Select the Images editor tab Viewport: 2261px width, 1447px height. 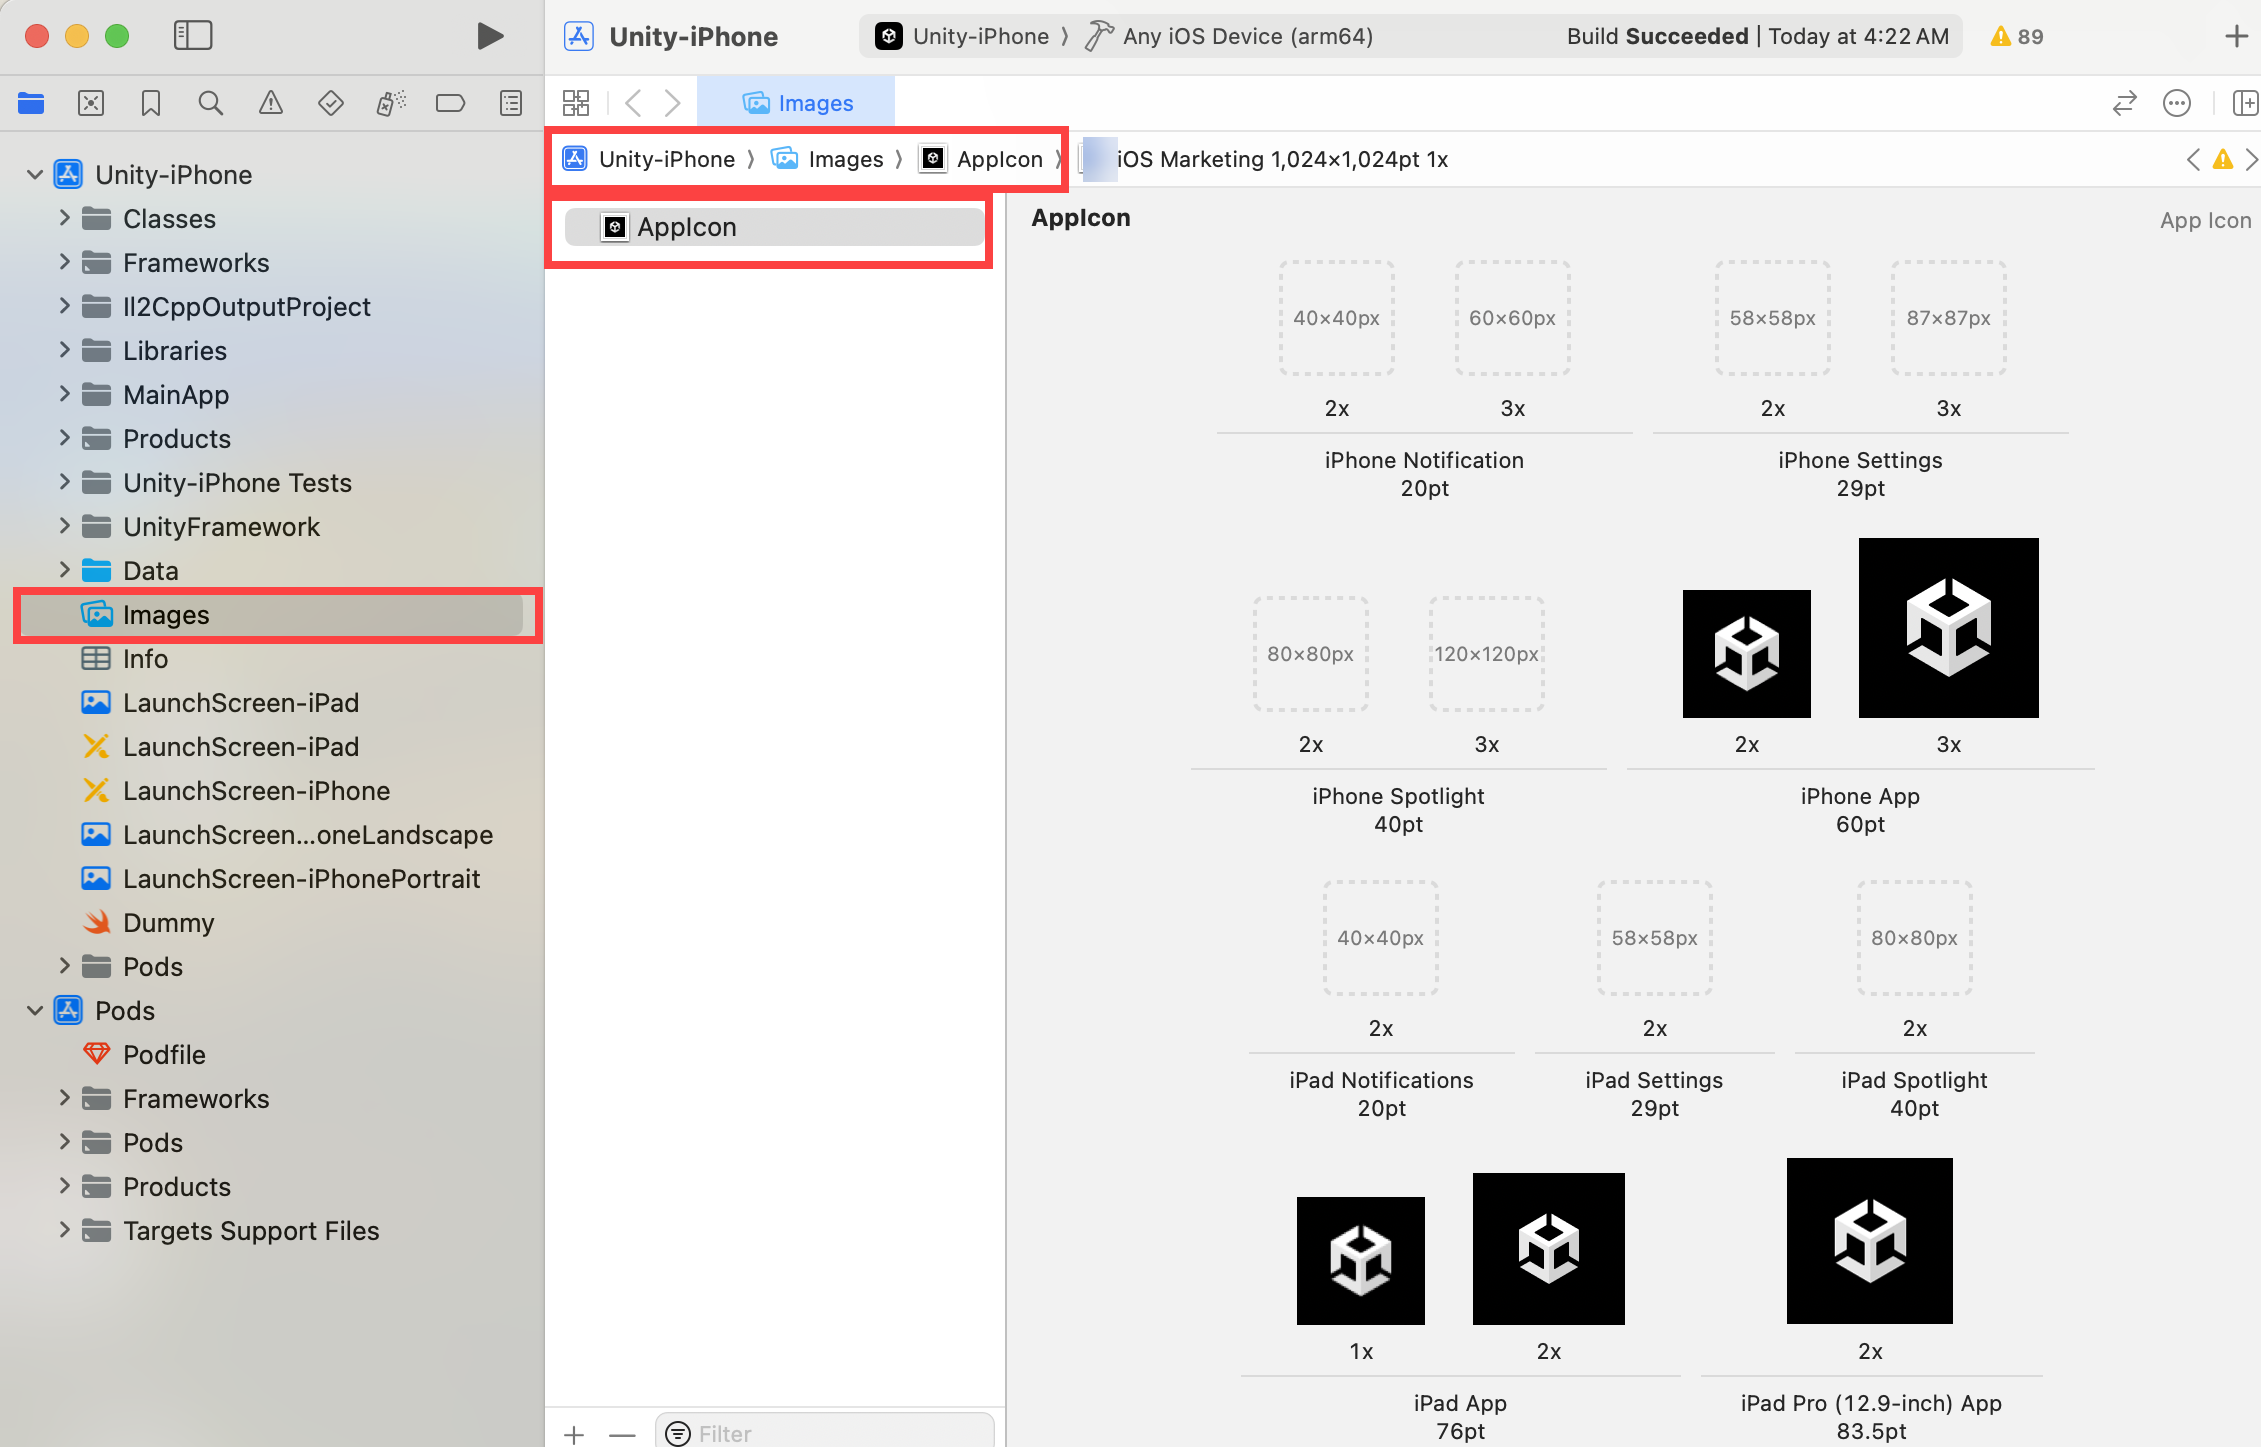pos(796,103)
